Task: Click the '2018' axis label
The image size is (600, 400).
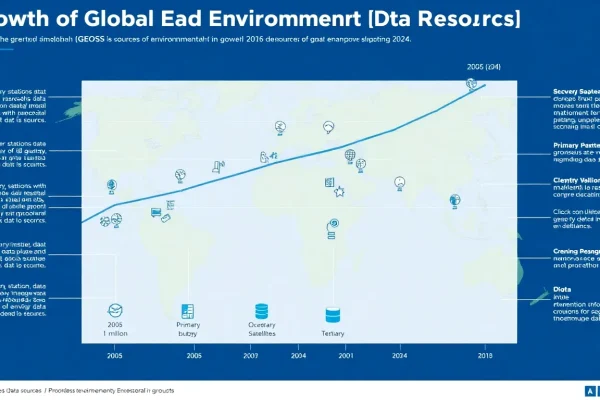Action: coord(485,356)
